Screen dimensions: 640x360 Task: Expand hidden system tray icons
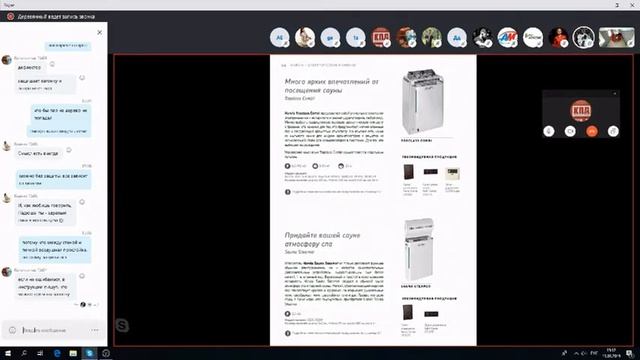[576, 353]
